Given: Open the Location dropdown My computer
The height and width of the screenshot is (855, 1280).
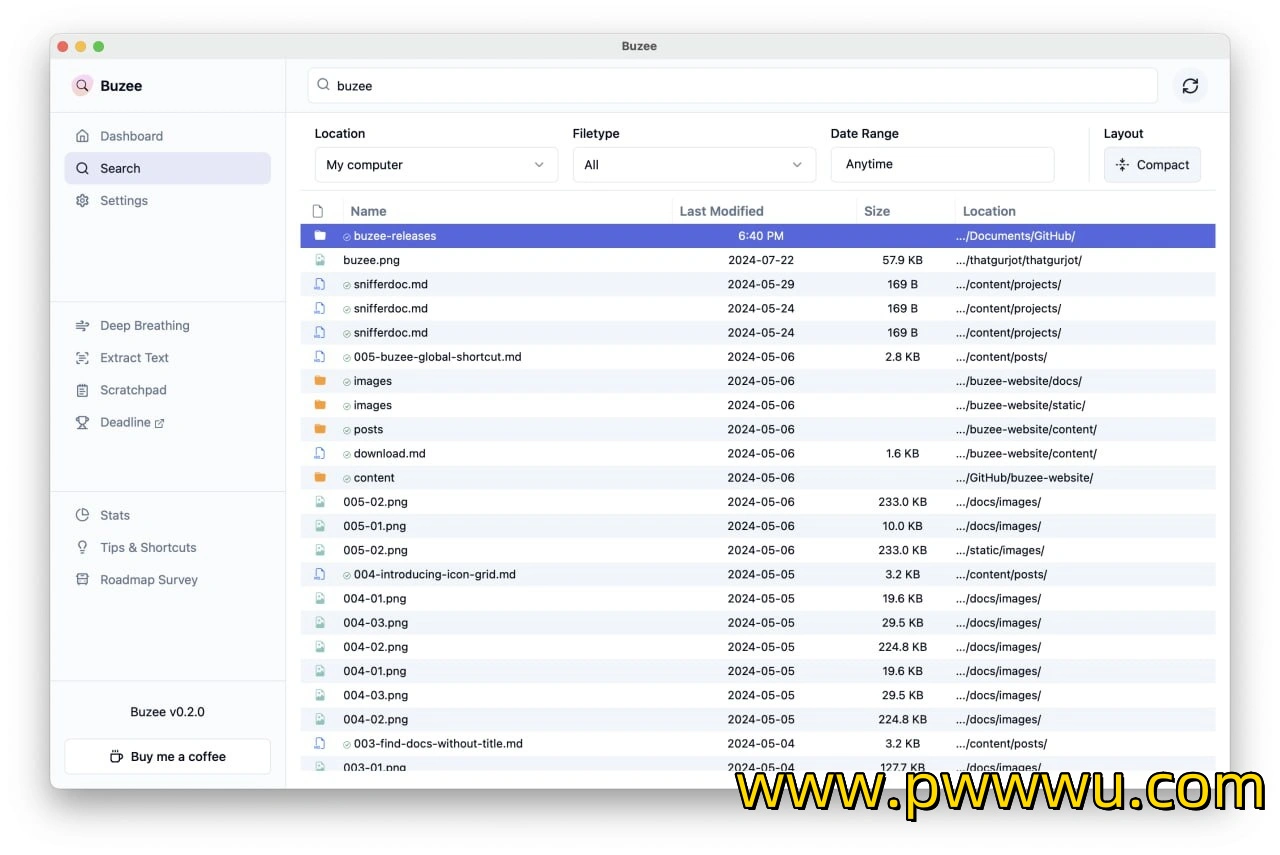Looking at the screenshot, I should (x=436, y=165).
